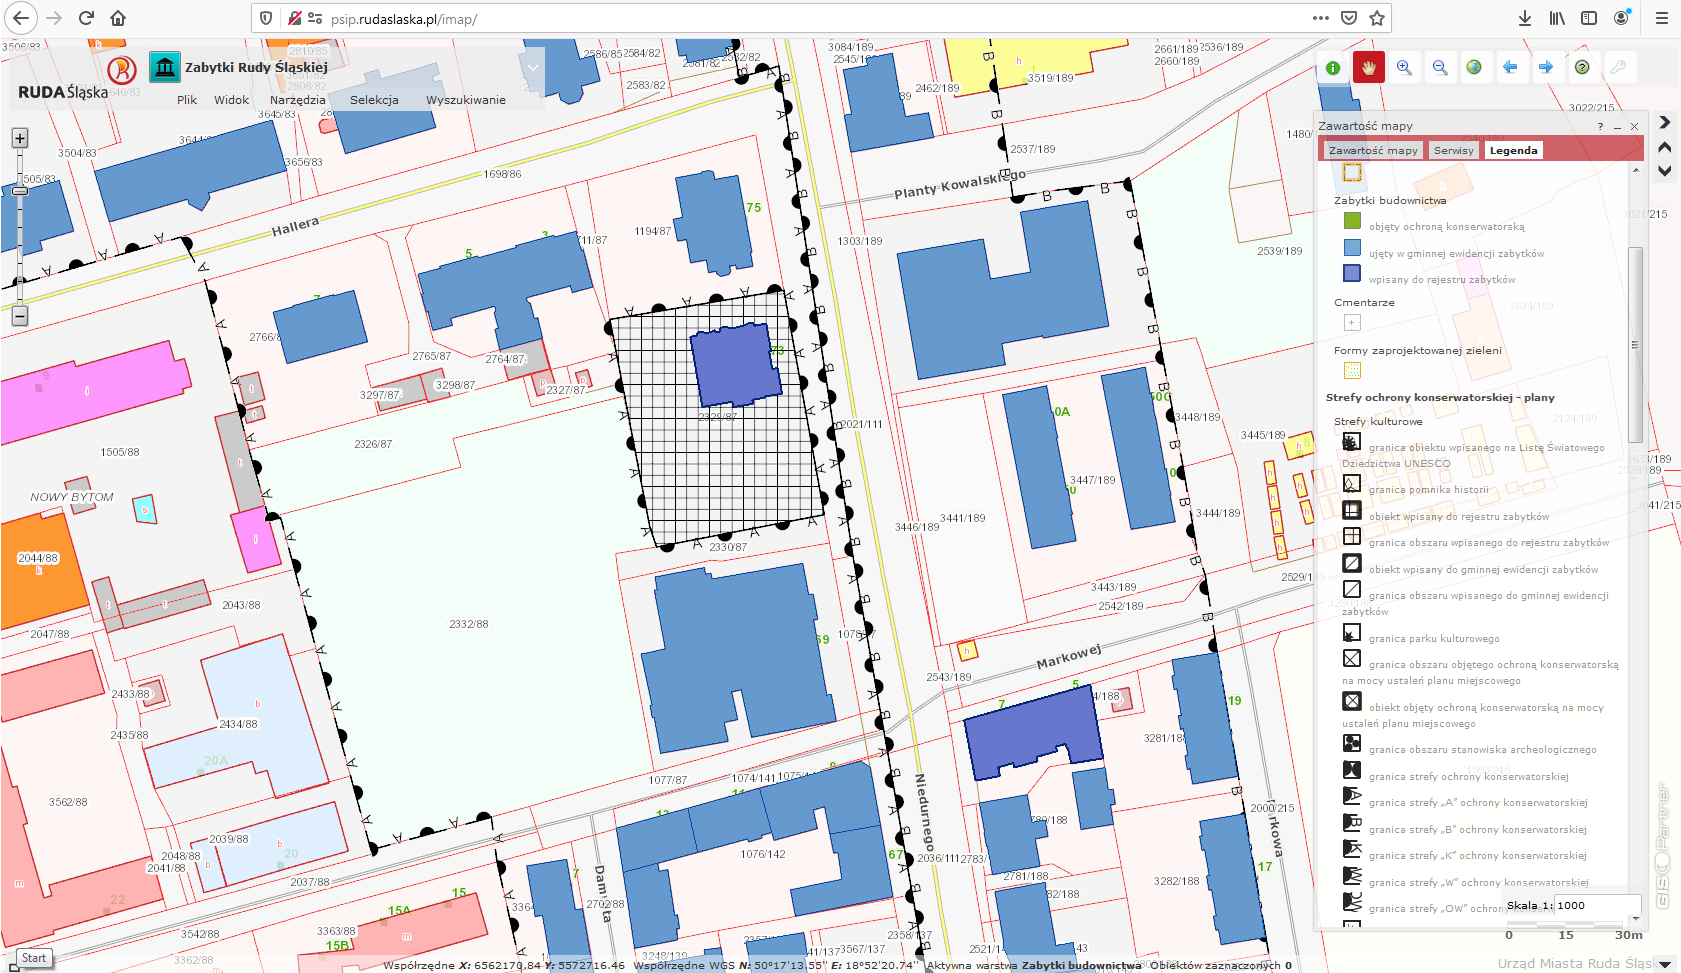Click the globe full-extent icon

pos(1474,67)
